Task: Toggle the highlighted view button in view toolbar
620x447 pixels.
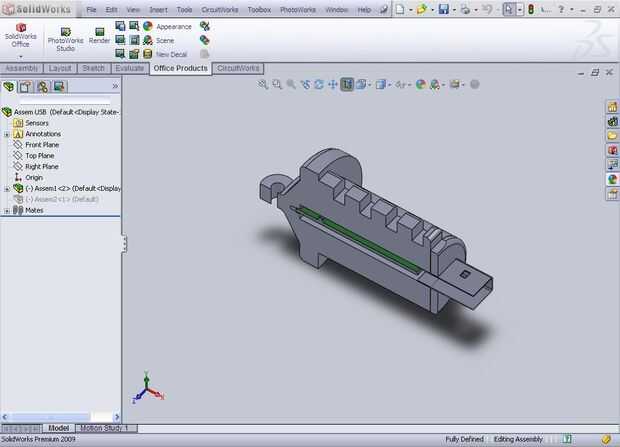Action: tap(347, 84)
